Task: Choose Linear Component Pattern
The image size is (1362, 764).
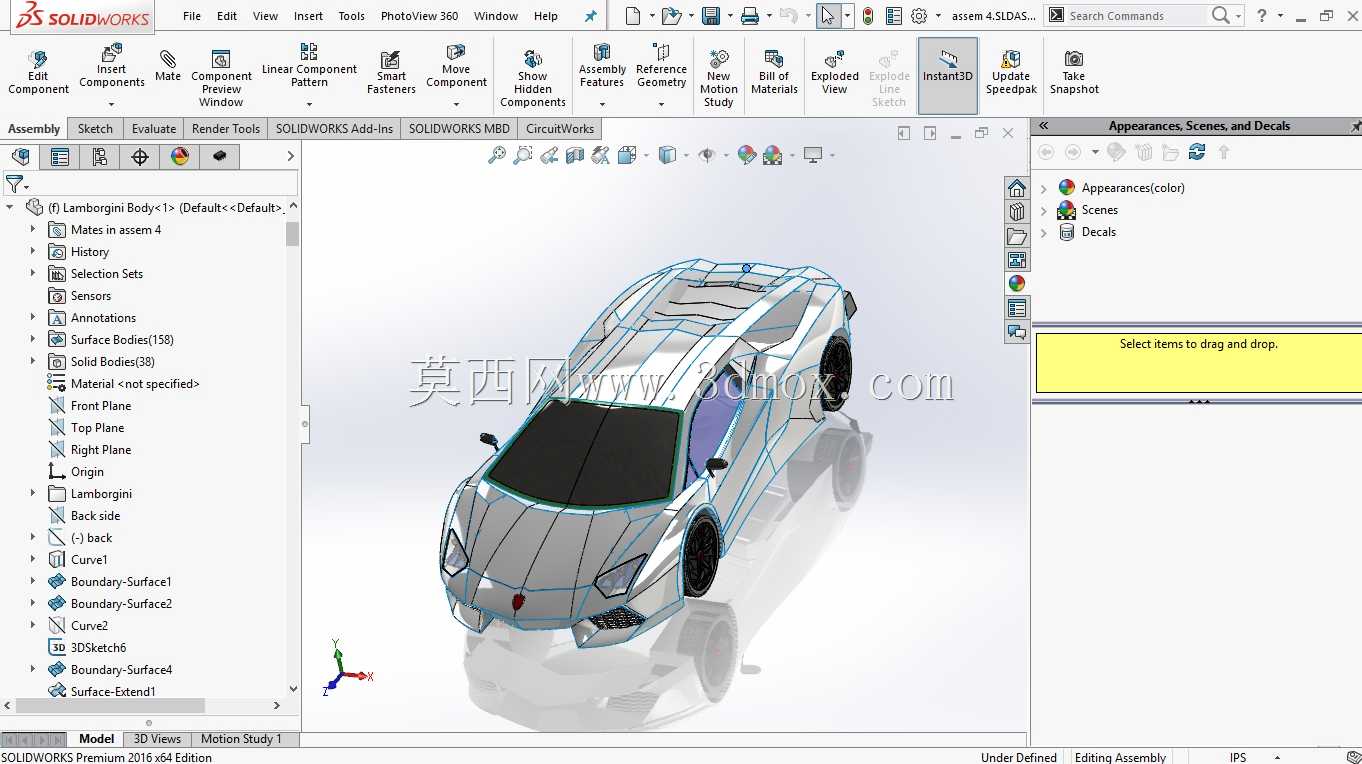Action: click(309, 66)
